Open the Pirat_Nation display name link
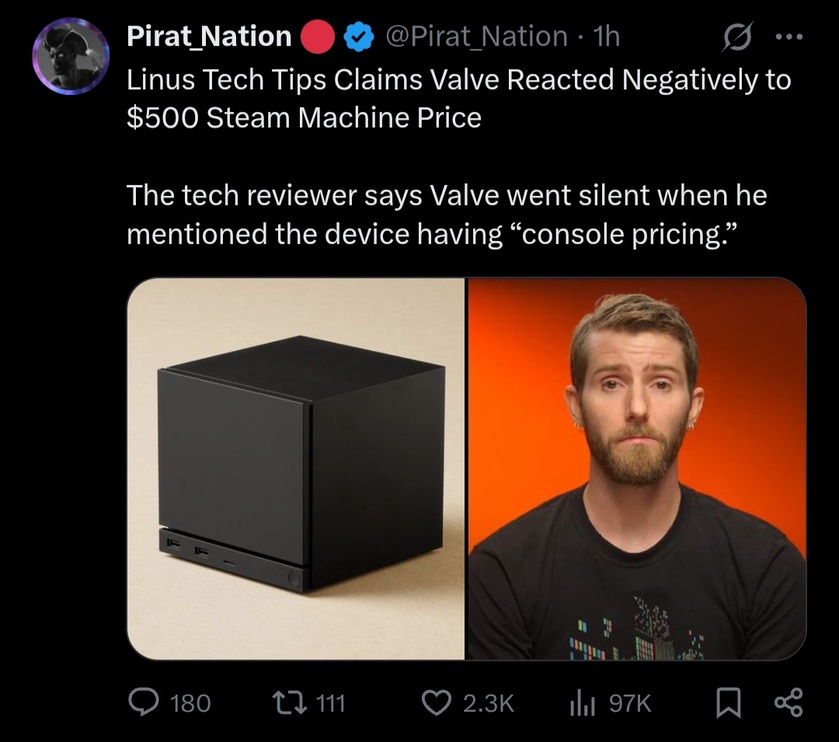The height and width of the screenshot is (742, 839). pos(208,37)
